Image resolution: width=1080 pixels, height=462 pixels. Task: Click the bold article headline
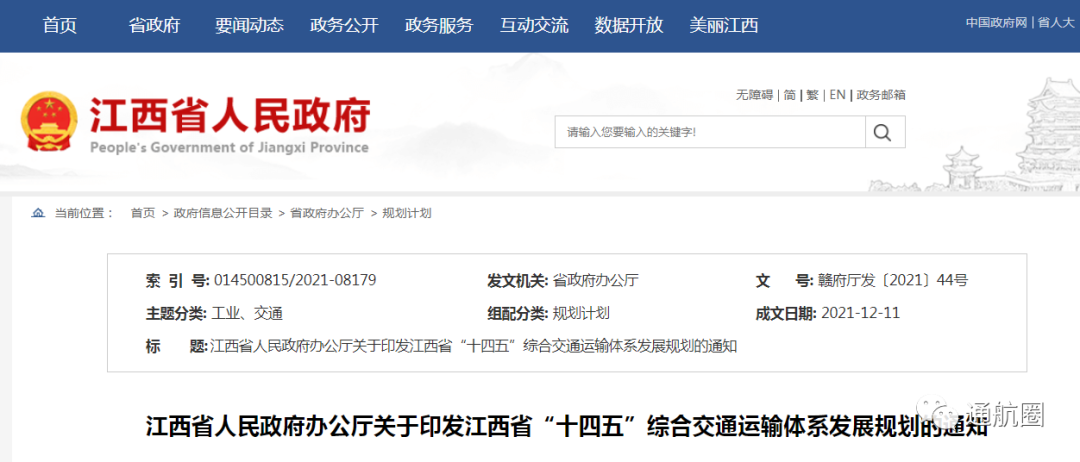[x=567, y=426]
